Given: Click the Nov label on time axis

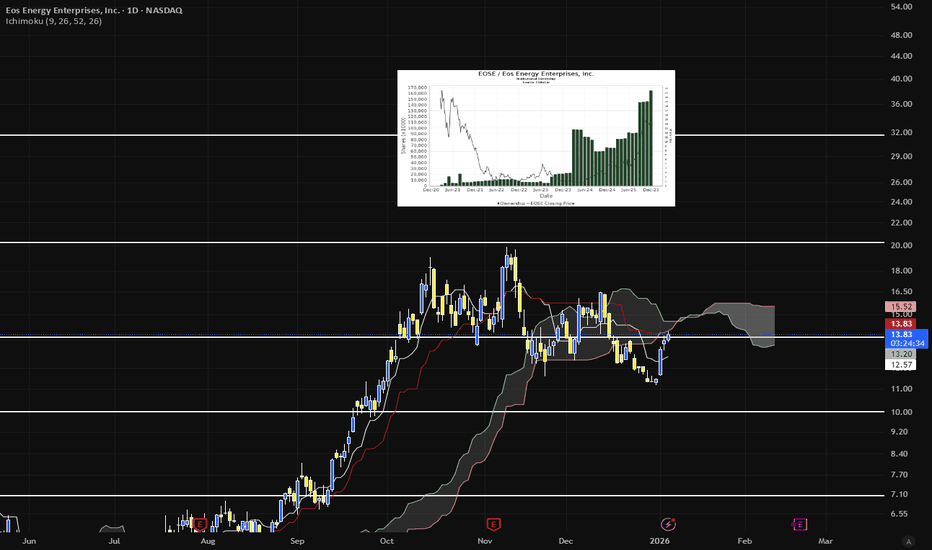Looking at the screenshot, I should [485, 541].
